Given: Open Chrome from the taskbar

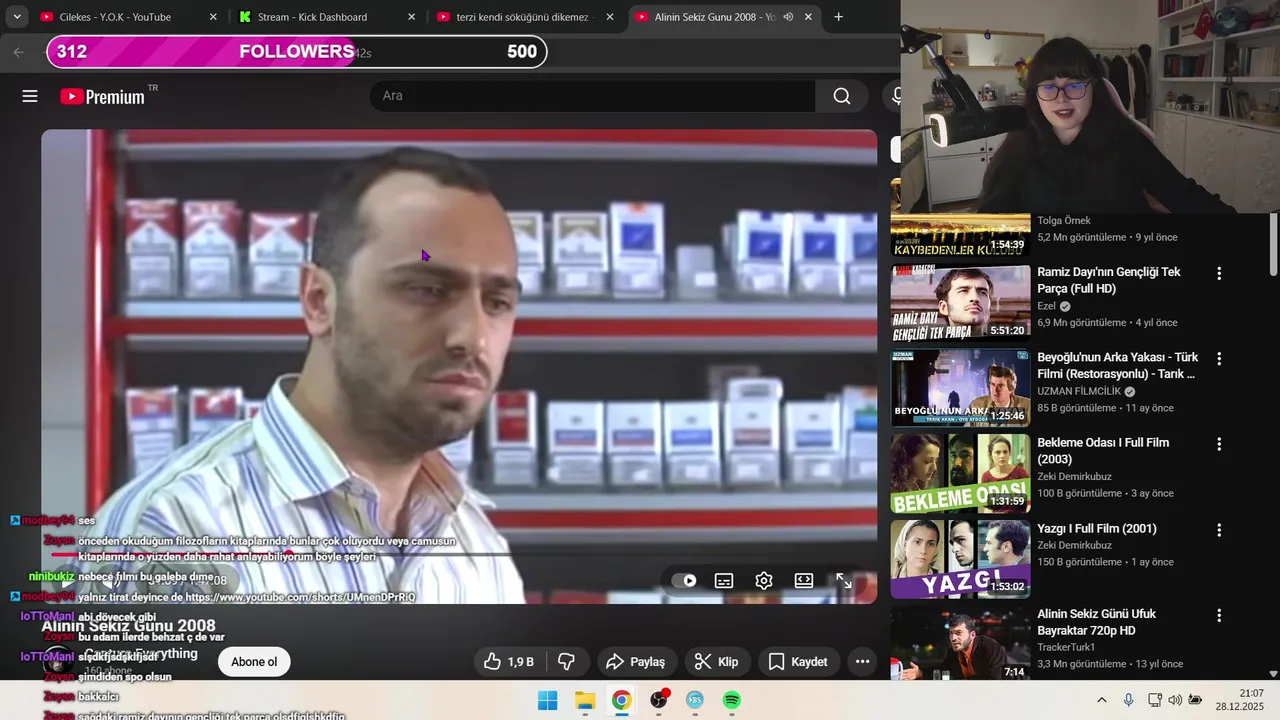Looking at the screenshot, I should (x=621, y=700).
